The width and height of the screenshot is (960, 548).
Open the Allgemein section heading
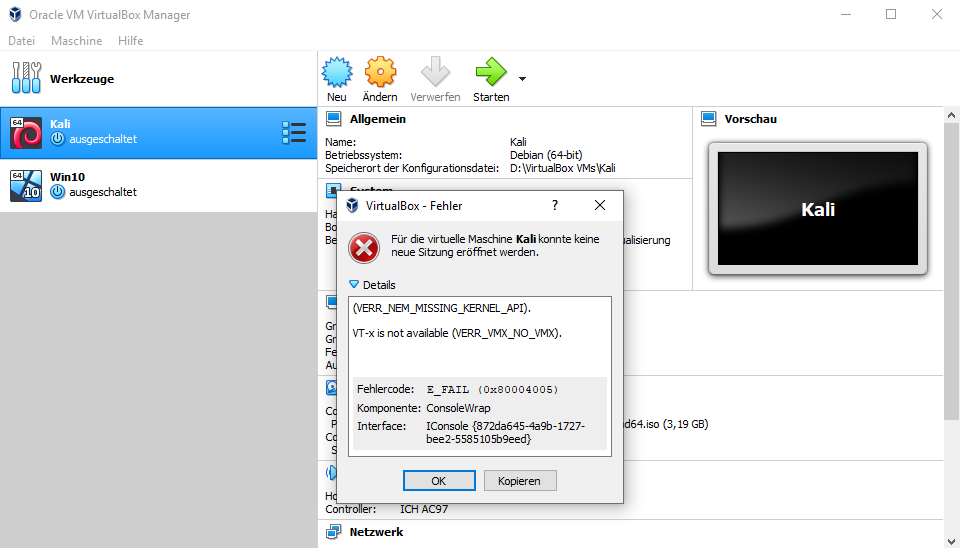[378, 119]
